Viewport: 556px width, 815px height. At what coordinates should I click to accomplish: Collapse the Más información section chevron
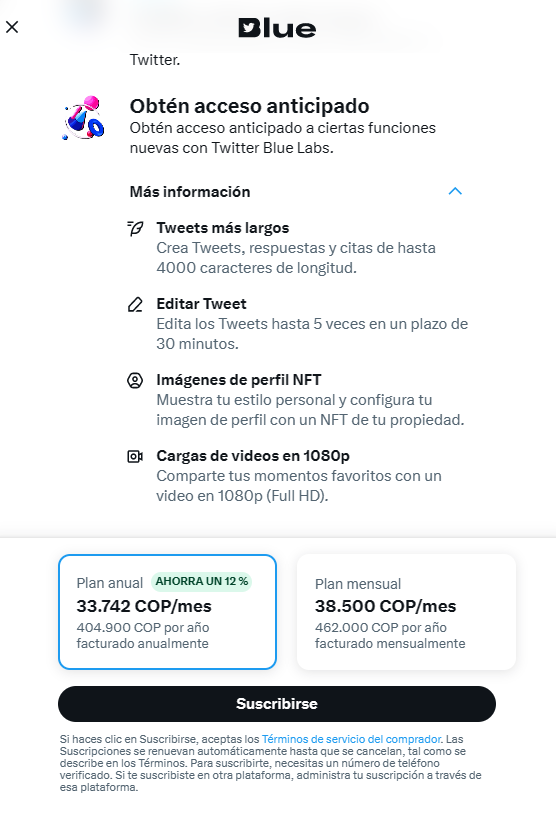[455, 191]
